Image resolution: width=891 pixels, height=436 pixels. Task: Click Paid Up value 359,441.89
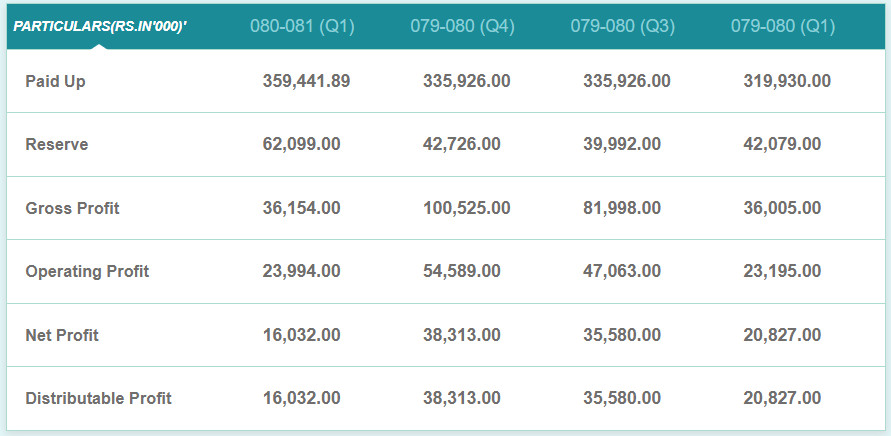(x=306, y=81)
